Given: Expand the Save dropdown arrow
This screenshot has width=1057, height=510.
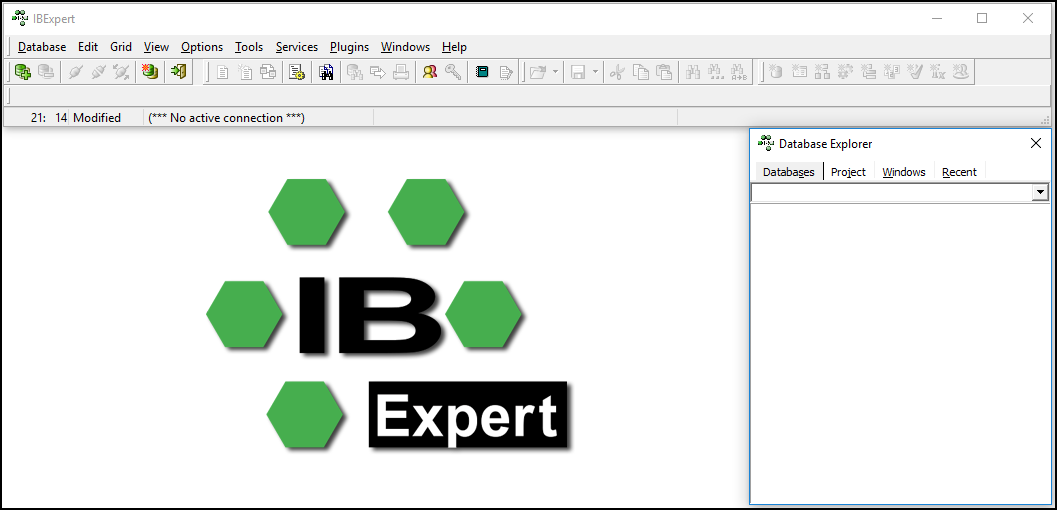Looking at the screenshot, I should pos(595,72).
